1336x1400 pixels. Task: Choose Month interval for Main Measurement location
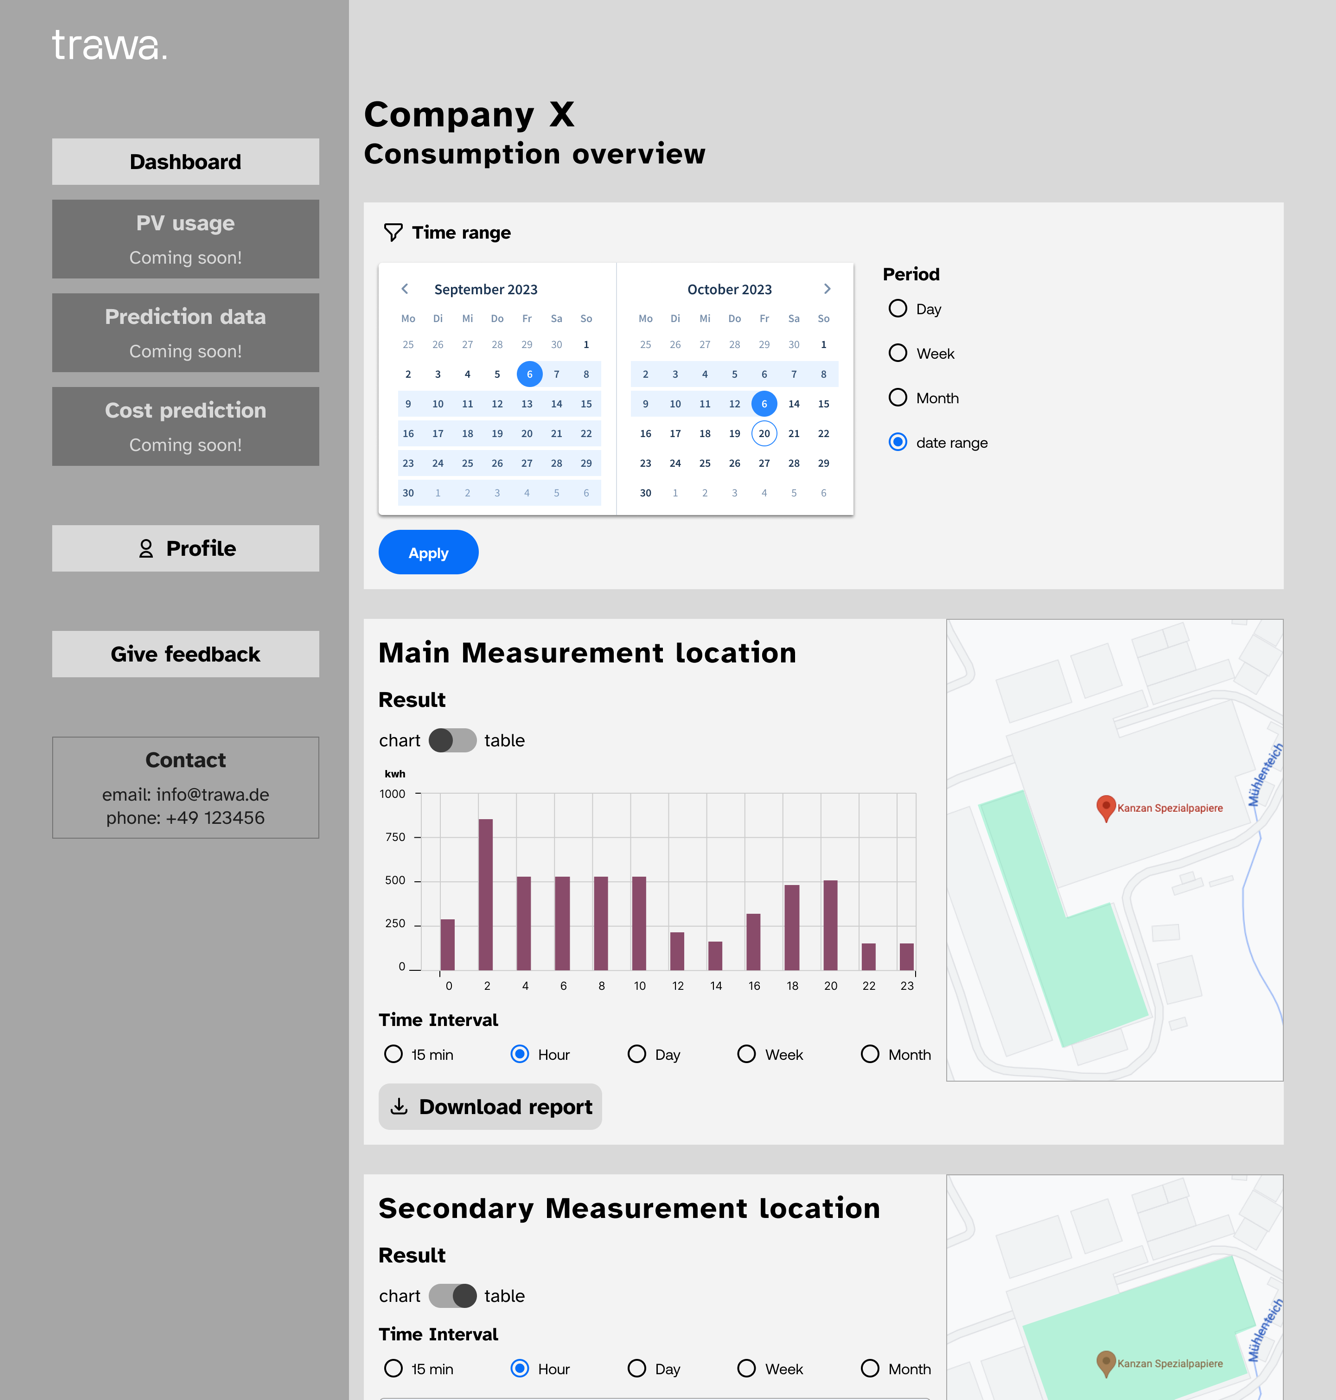coord(870,1054)
